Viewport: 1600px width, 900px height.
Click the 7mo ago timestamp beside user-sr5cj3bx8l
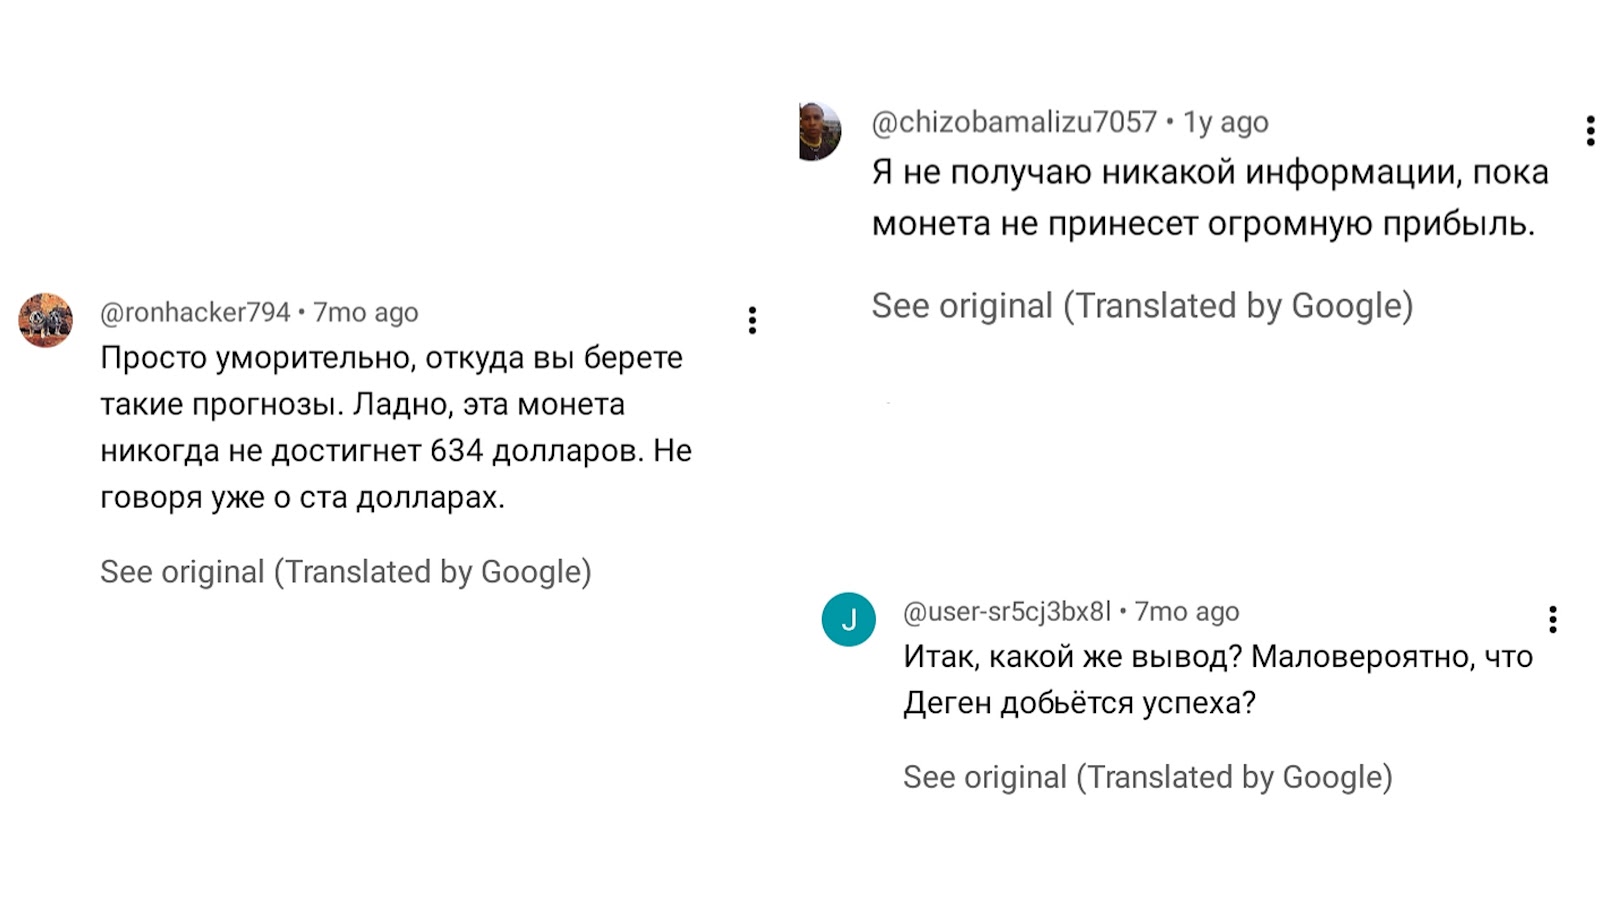(x=1187, y=611)
